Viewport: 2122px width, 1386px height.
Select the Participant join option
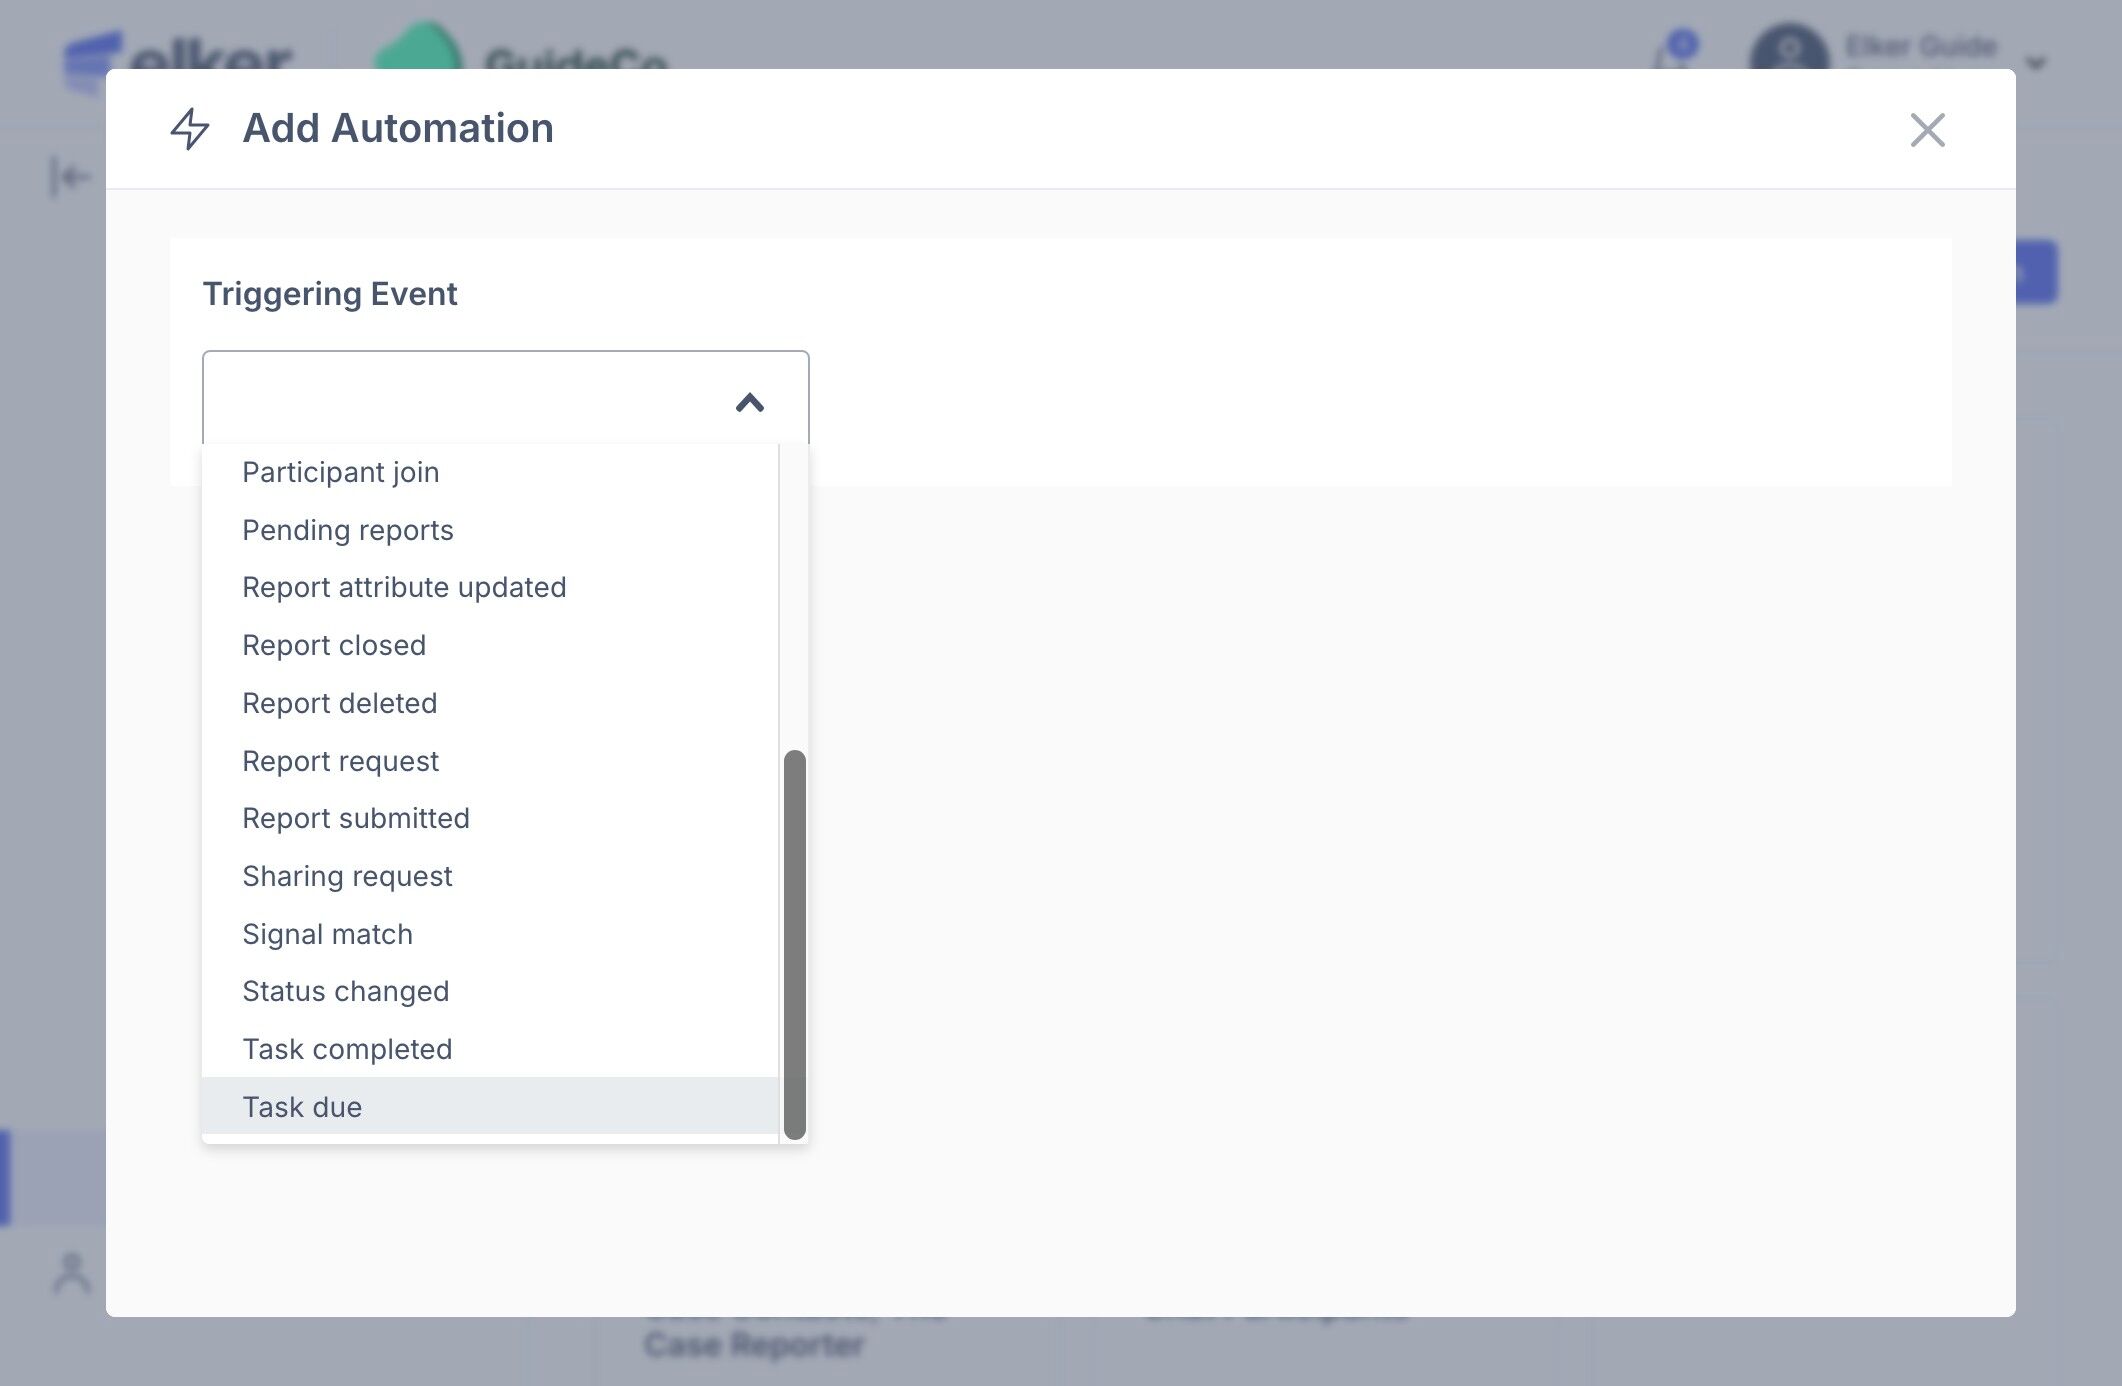[340, 472]
